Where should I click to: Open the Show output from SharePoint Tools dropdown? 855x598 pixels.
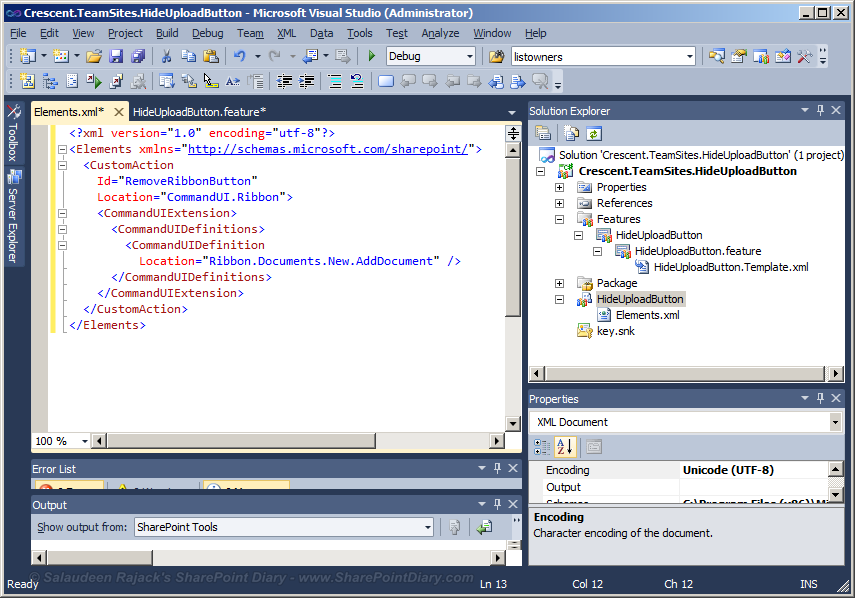tap(428, 527)
